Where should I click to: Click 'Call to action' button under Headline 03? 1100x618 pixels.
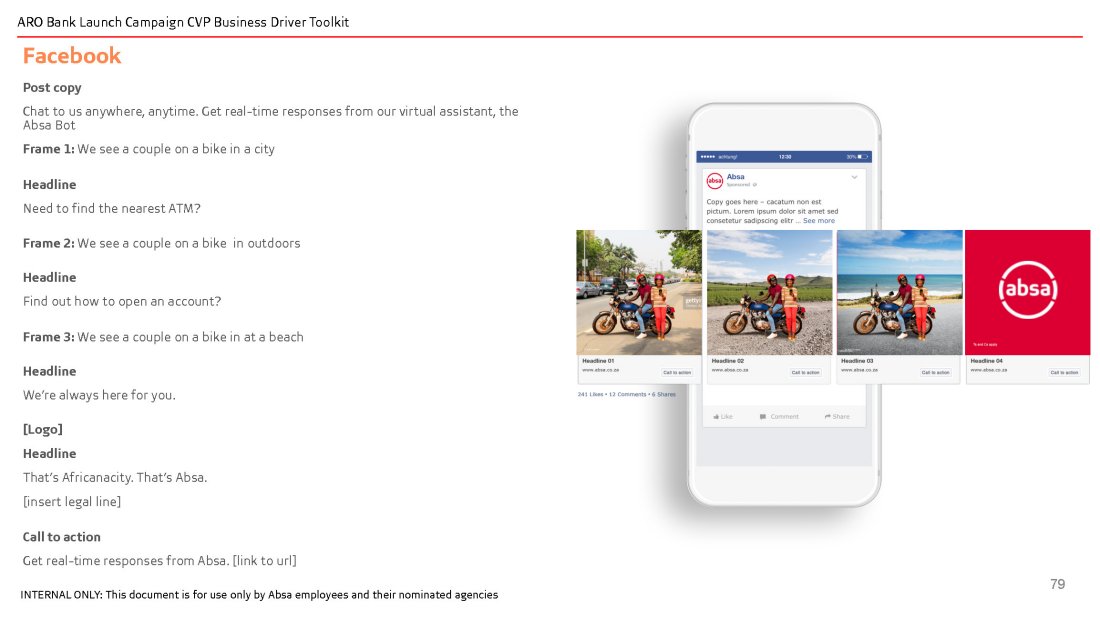pos(935,372)
